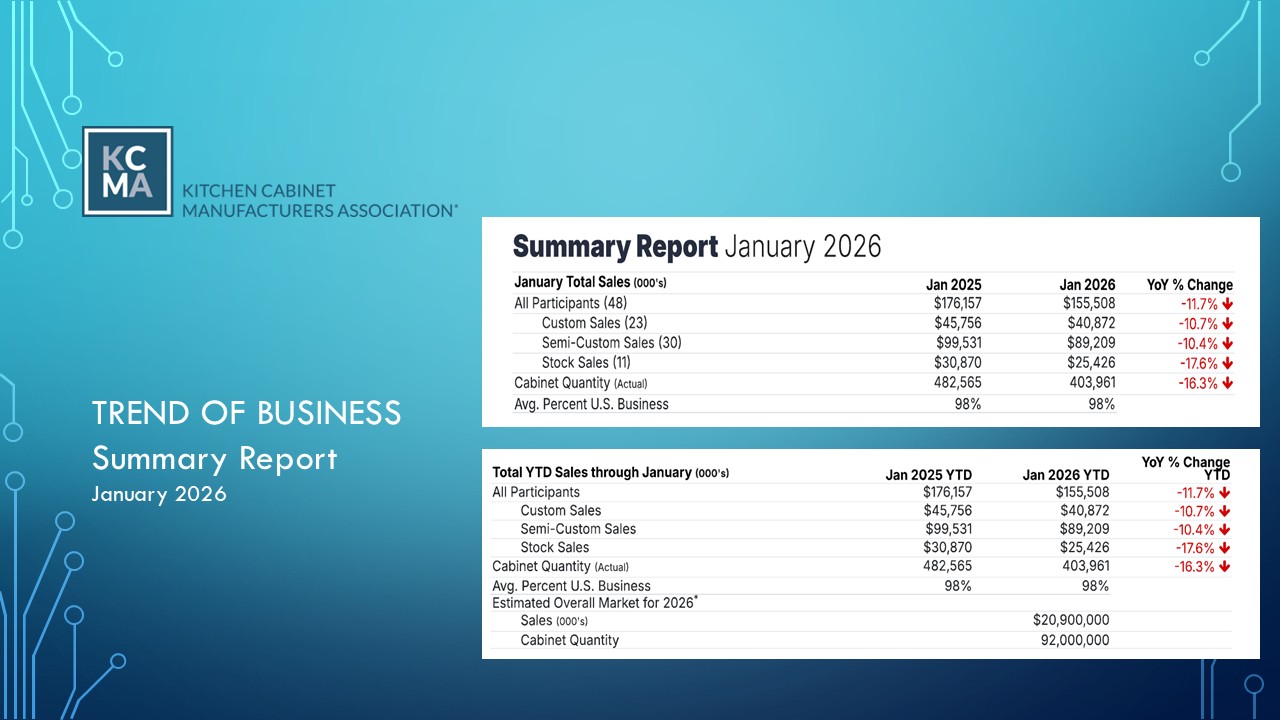Select 'Semi-Custom Sales (30)' row label
1280x720 pixels.
pyautogui.click(x=611, y=343)
